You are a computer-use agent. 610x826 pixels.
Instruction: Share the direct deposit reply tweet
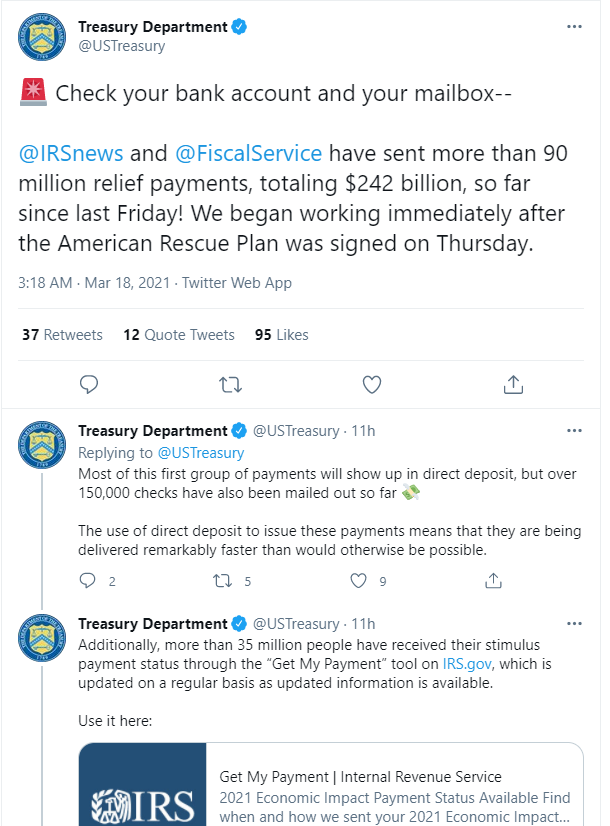pyautogui.click(x=493, y=581)
